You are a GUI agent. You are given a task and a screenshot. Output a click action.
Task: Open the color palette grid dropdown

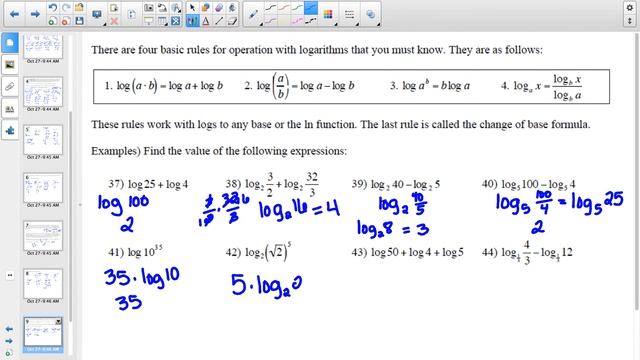pos(328,15)
